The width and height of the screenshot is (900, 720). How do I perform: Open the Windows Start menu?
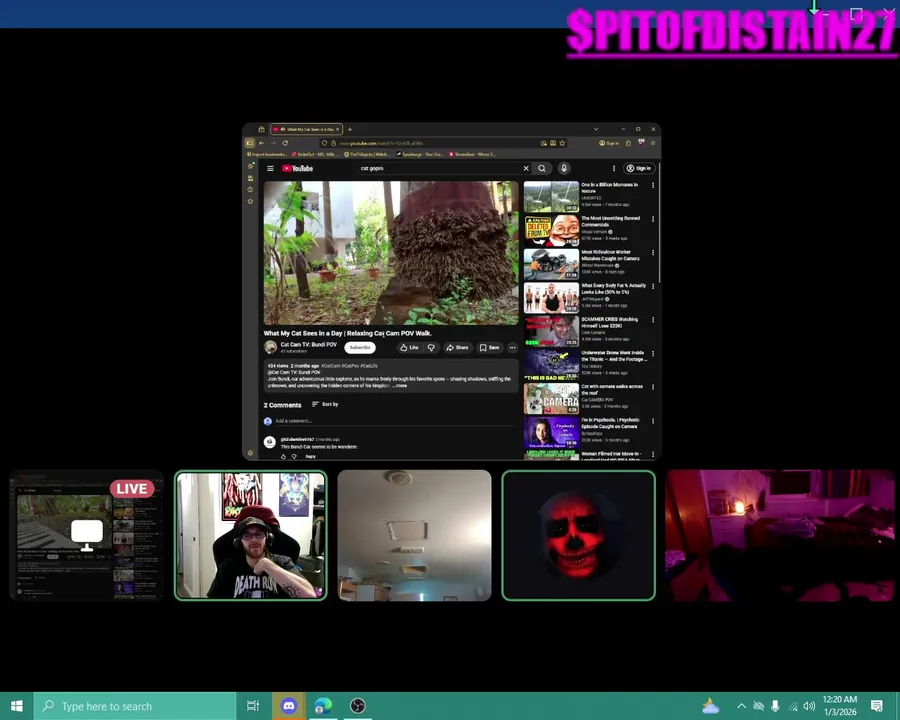pos(17,706)
